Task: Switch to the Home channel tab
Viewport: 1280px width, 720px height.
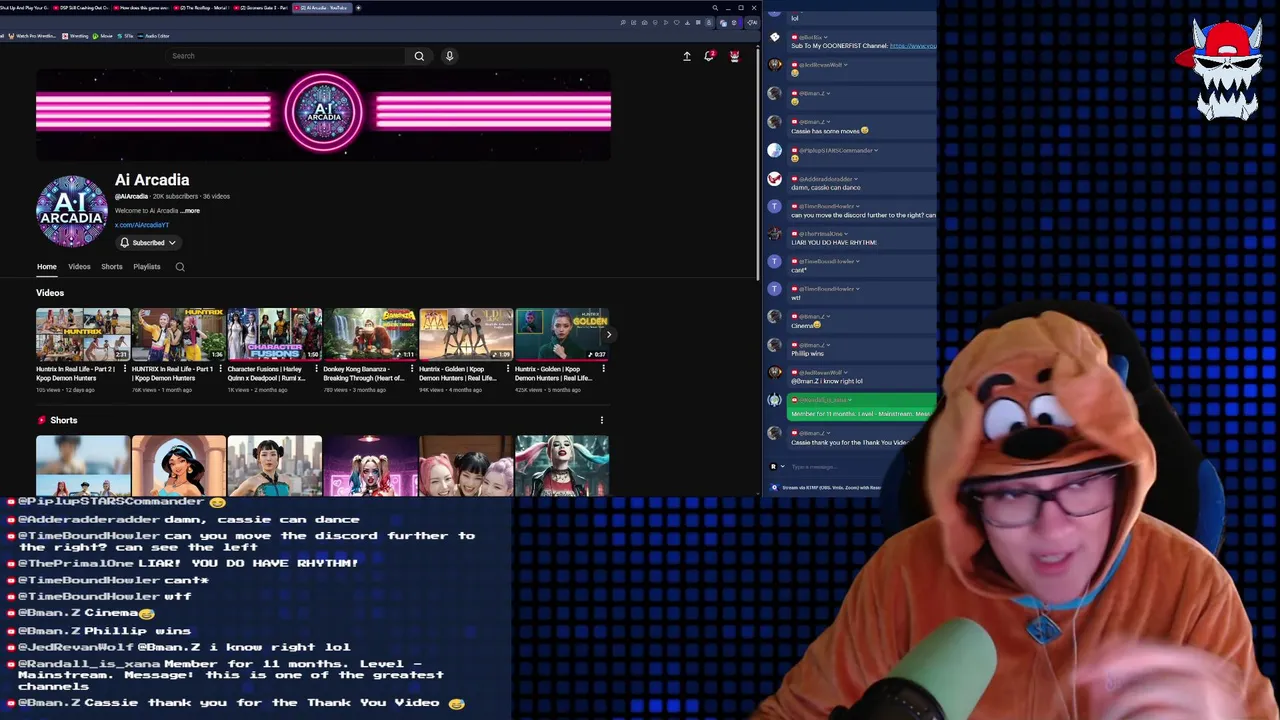Action: pos(47,267)
